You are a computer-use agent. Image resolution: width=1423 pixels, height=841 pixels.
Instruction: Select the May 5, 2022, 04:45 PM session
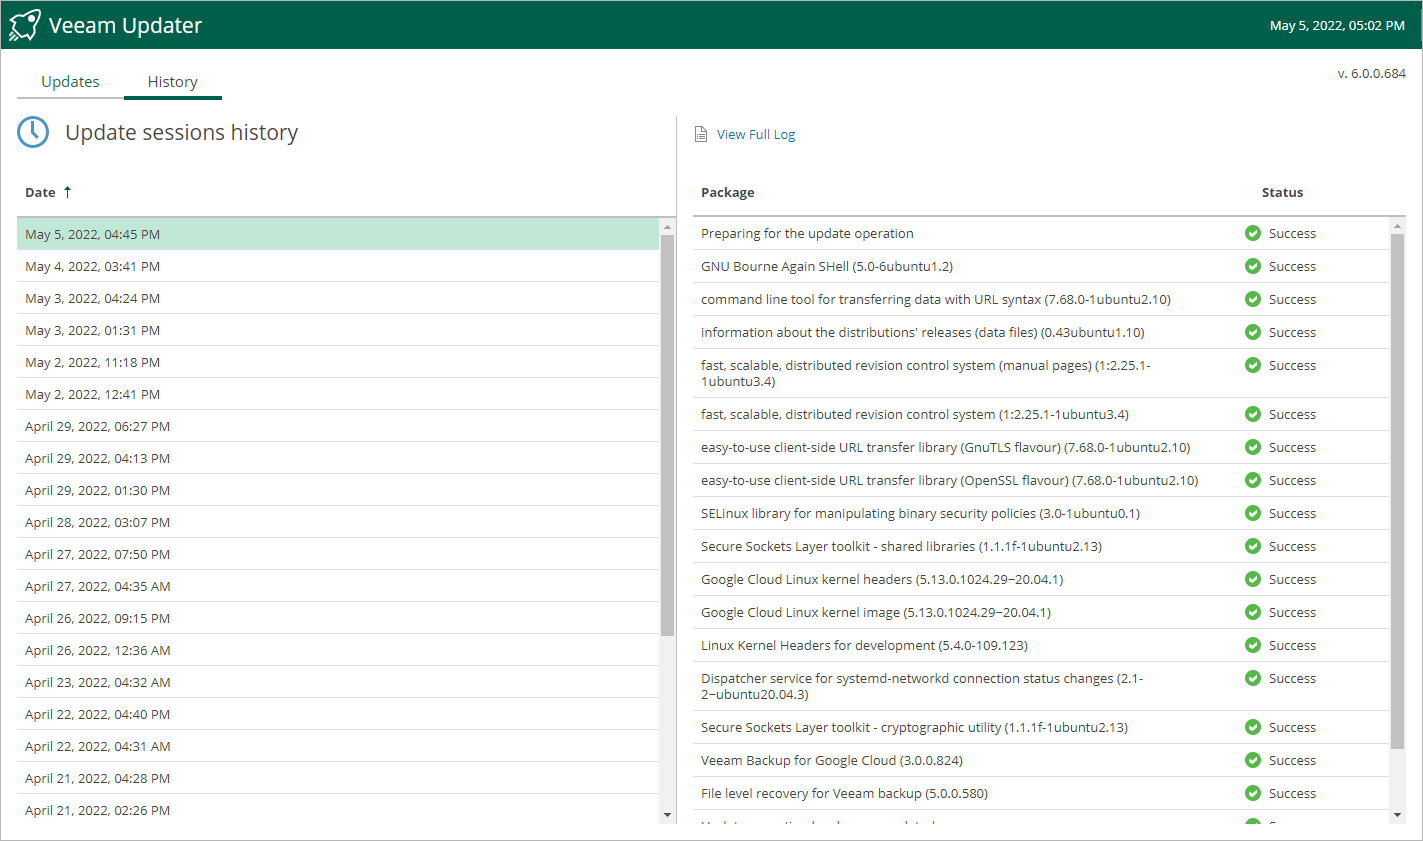(x=338, y=234)
